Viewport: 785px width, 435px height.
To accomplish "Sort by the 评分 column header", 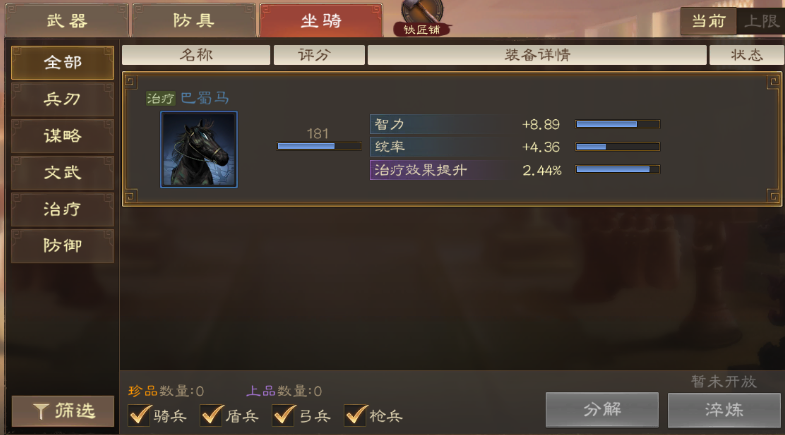I will coord(319,55).
